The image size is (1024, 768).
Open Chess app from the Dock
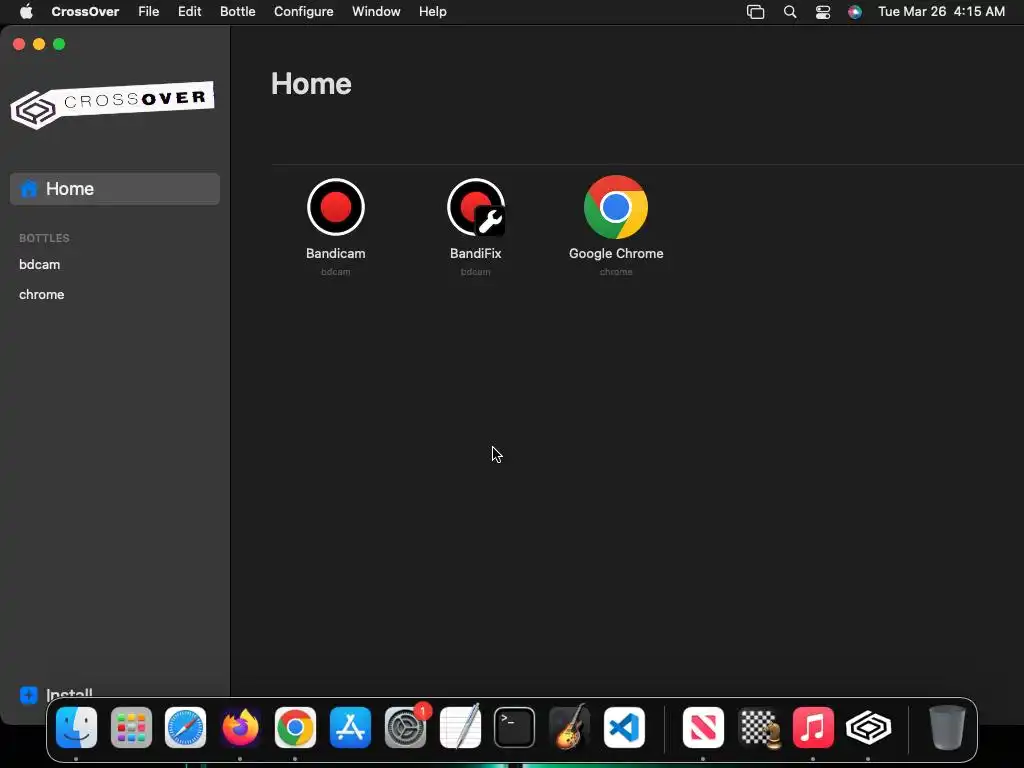[759, 727]
